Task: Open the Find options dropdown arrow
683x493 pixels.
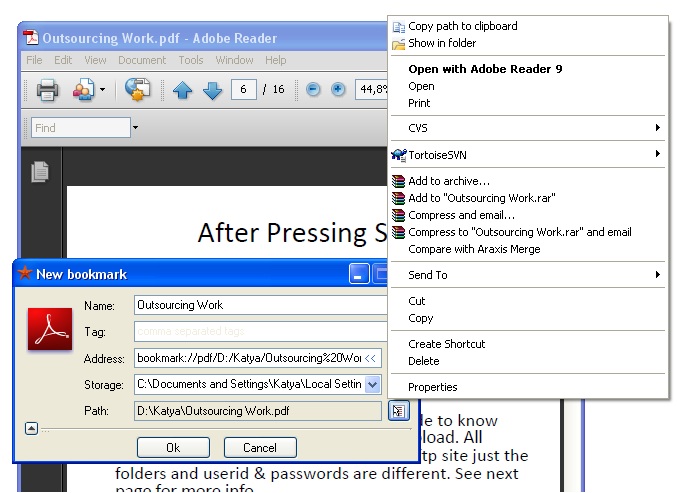Action: pyautogui.click(x=135, y=128)
